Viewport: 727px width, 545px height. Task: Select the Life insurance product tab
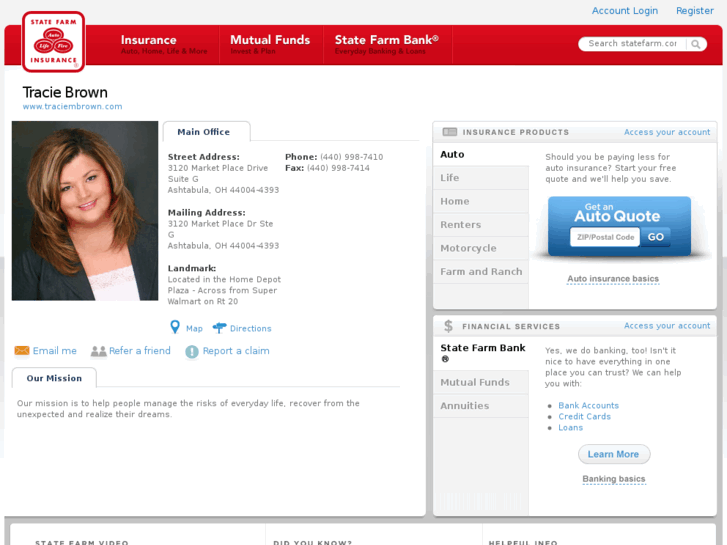tap(481, 178)
